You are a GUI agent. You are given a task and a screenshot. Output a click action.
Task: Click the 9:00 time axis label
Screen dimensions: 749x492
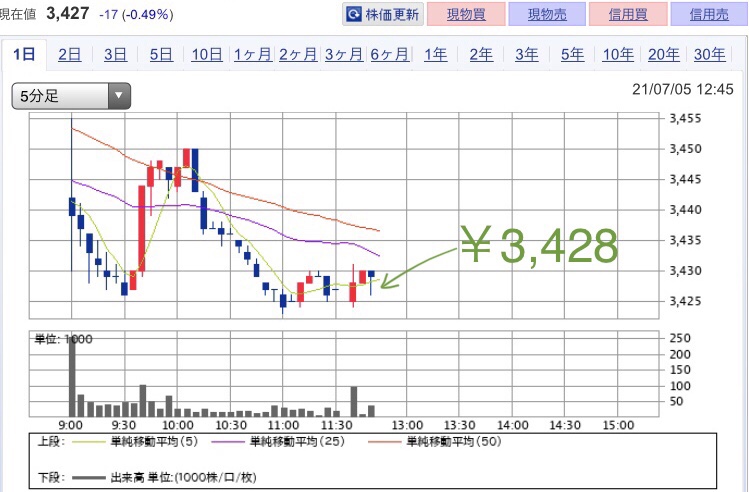coord(71,425)
